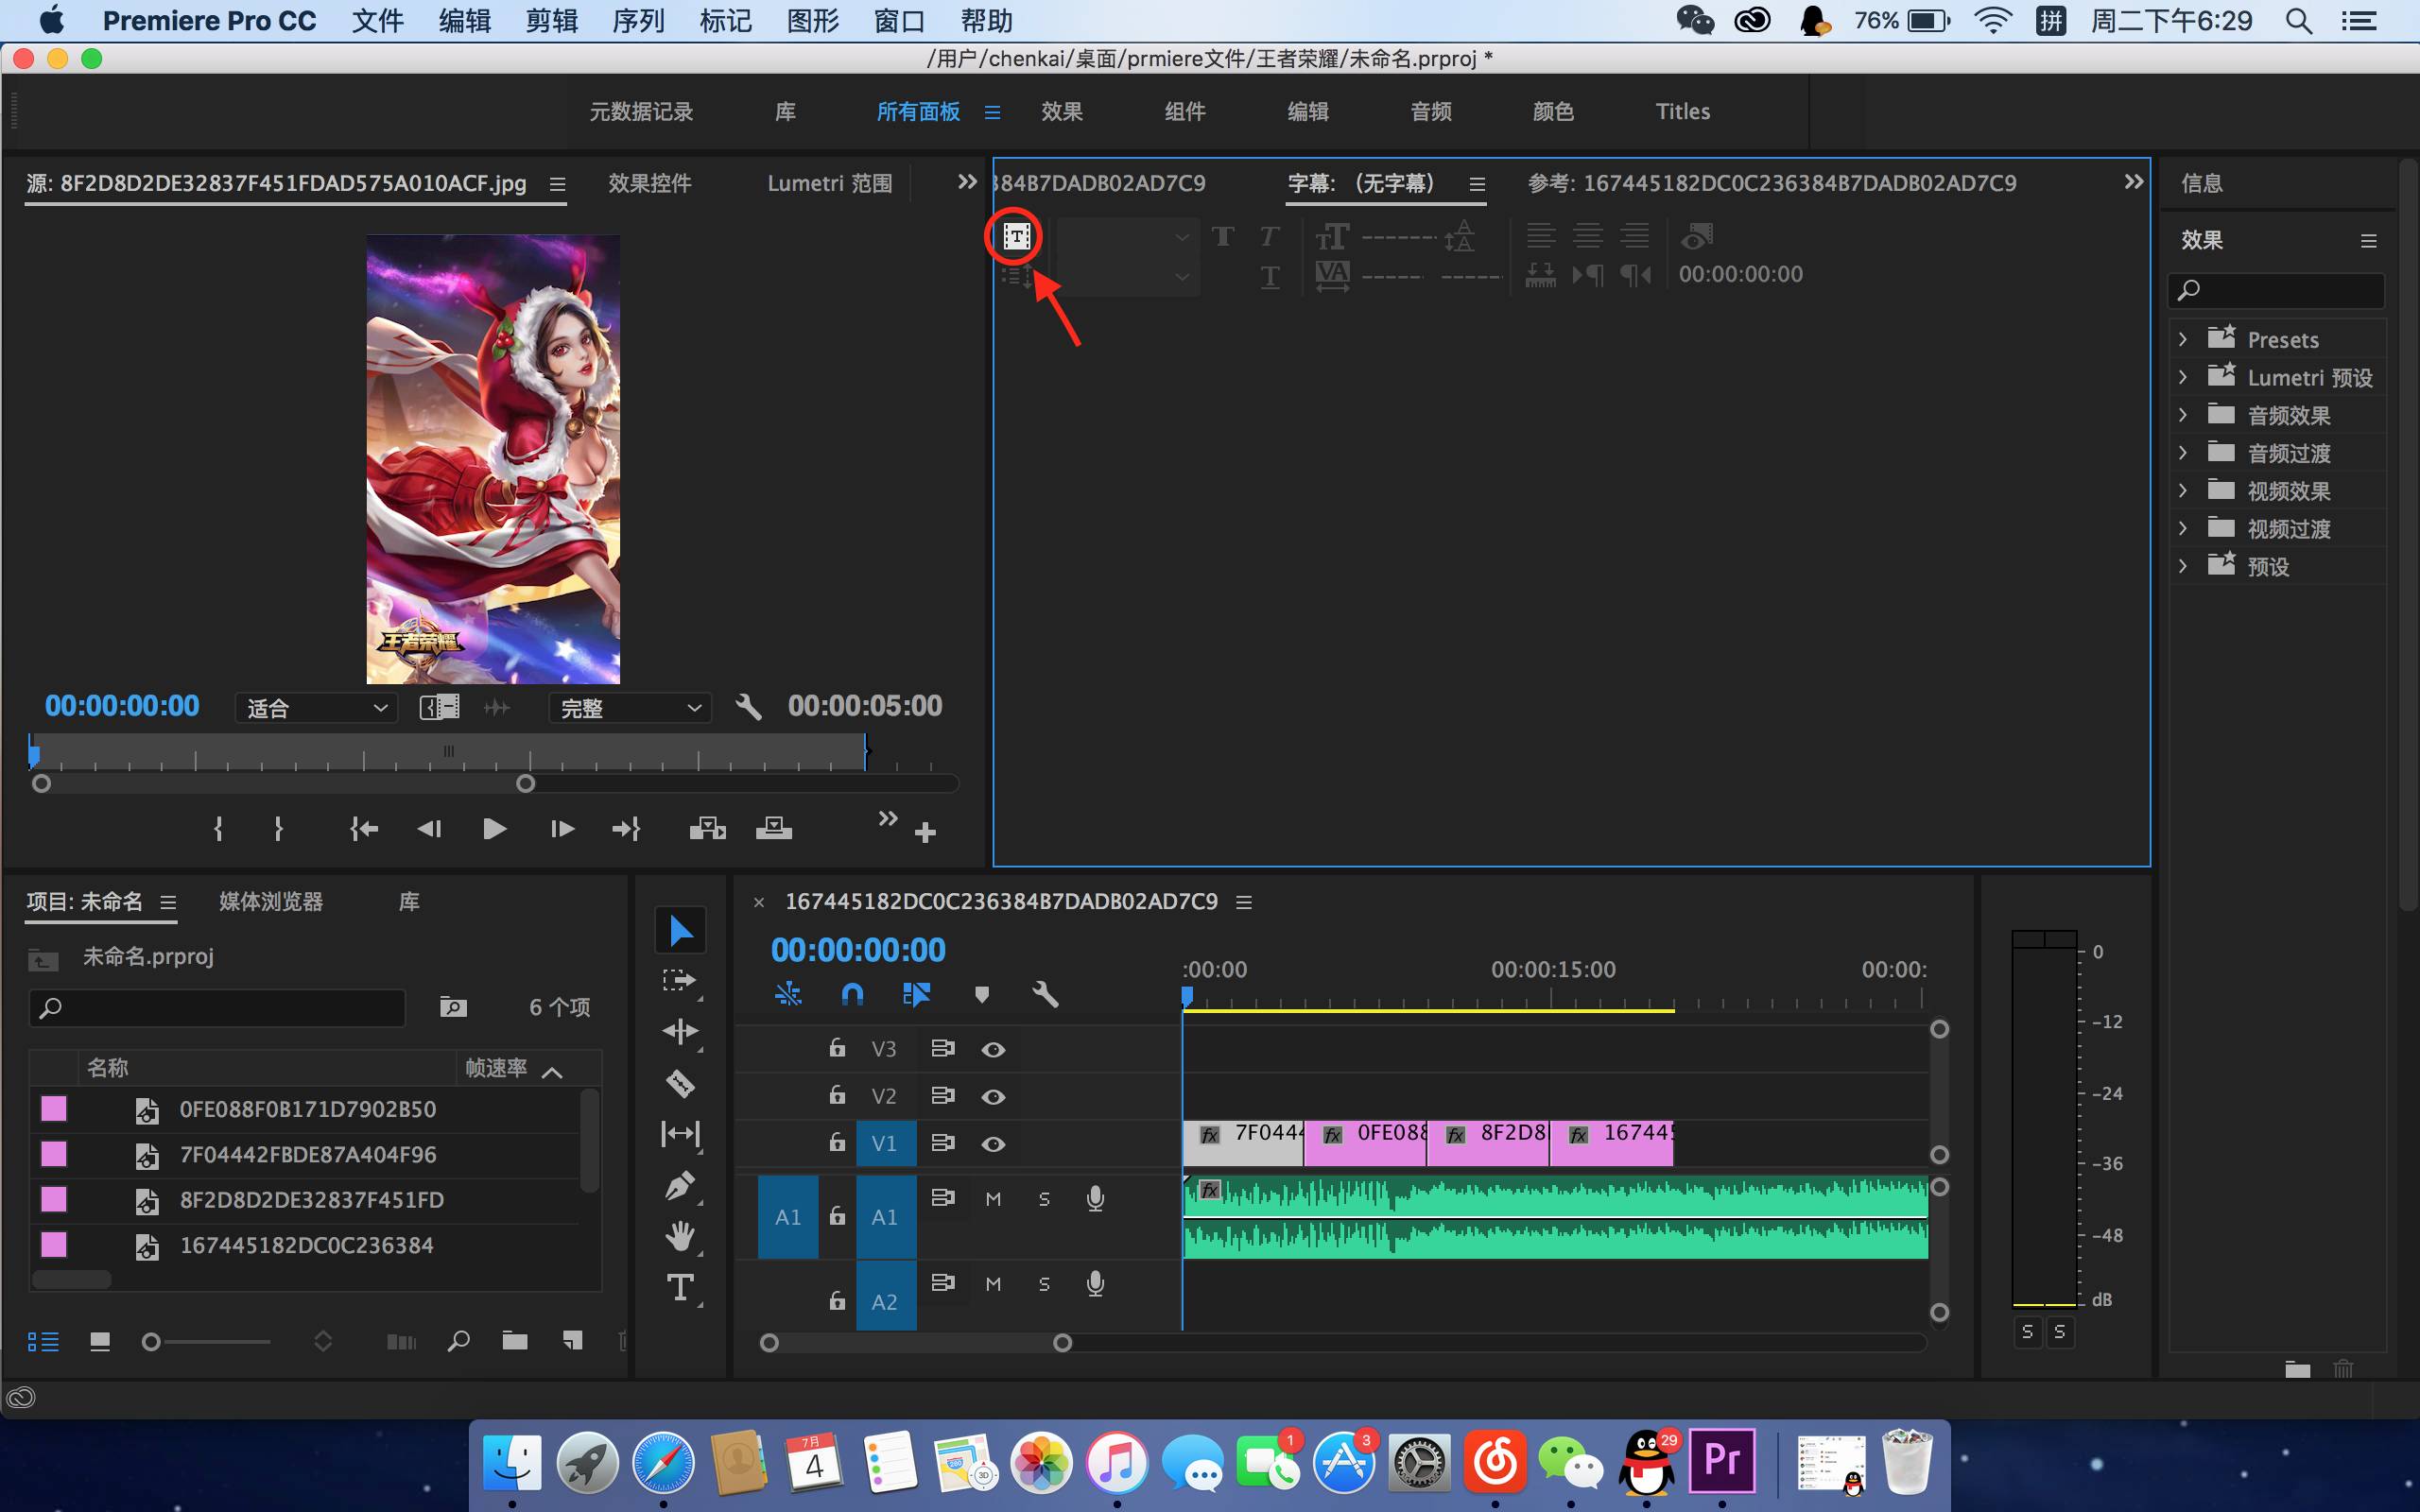Select the Hand tool
2420x1512 pixels.
(680, 1237)
